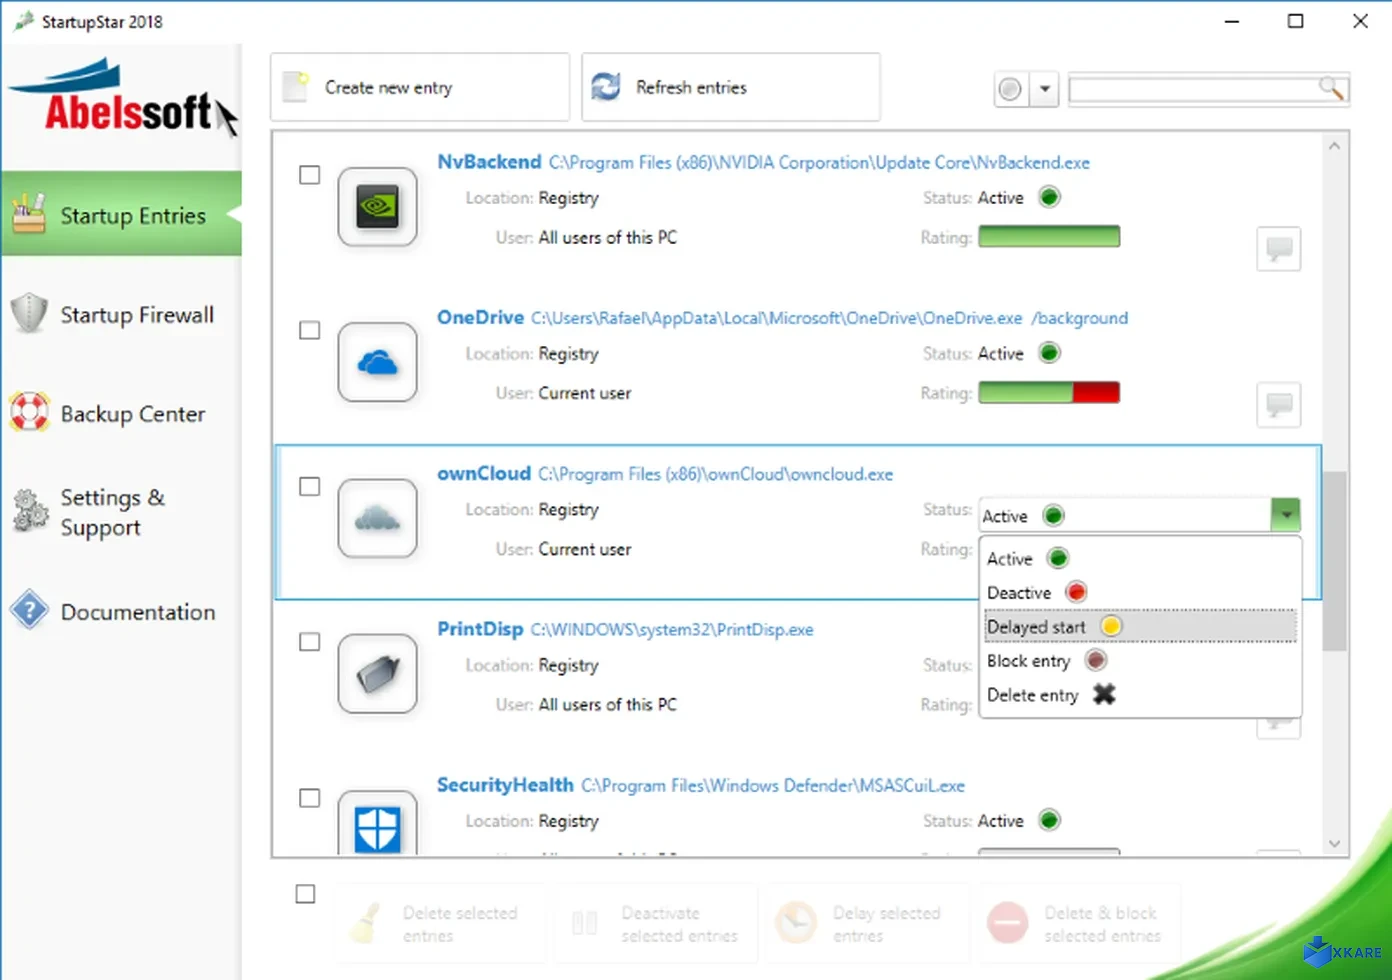Image resolution: width=1392 pixels, height=980 pixels.
Task: Toggle the select-all checkbox at the bottom
Action: (x=305, y=893)
